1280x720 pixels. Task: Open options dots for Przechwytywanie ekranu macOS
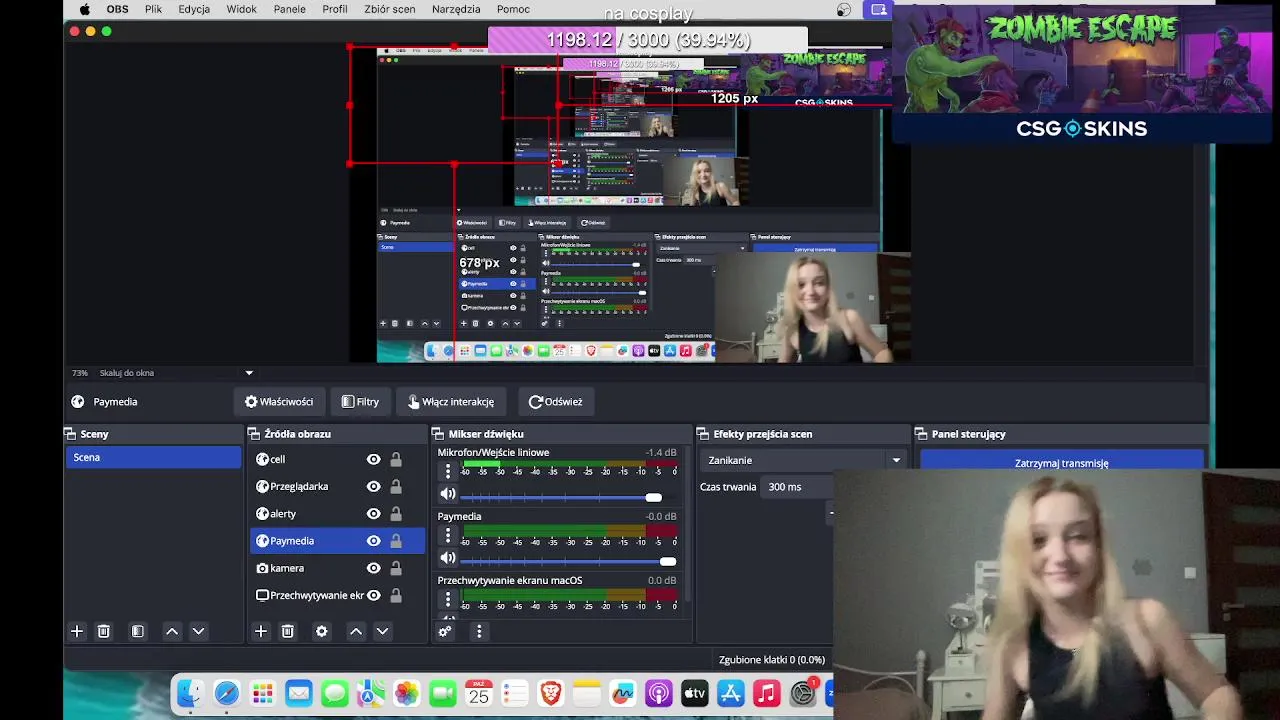point(448,599)
